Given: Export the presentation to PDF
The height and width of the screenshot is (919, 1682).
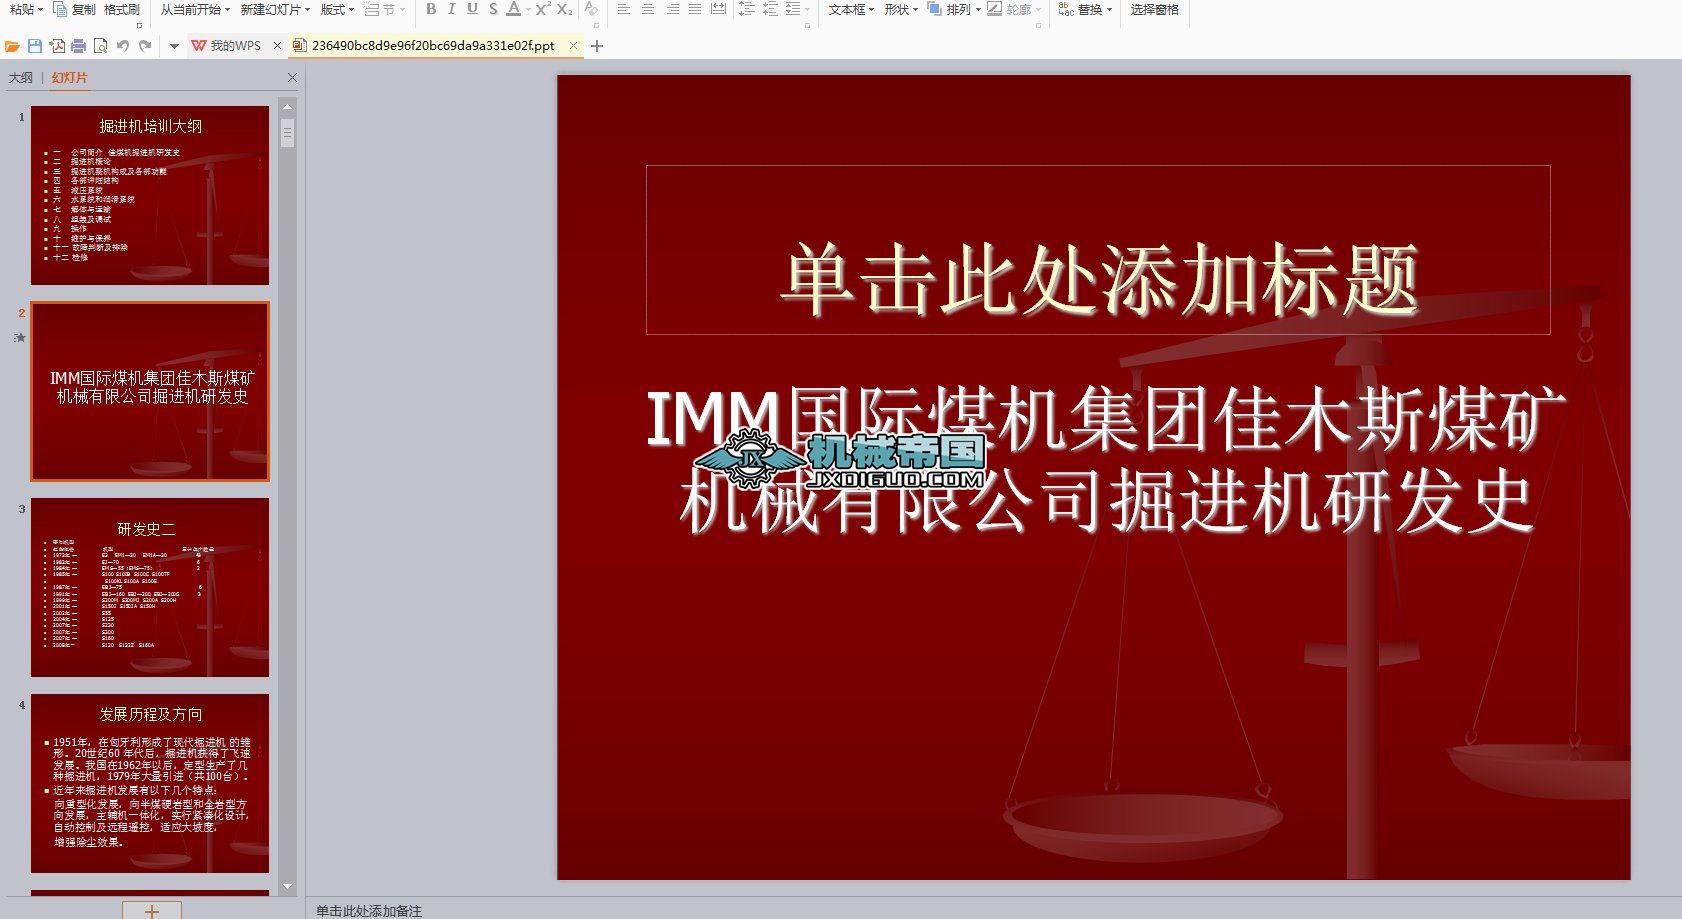Looking at the screenshot, I should pyautogui.click(x=57, y=45).
